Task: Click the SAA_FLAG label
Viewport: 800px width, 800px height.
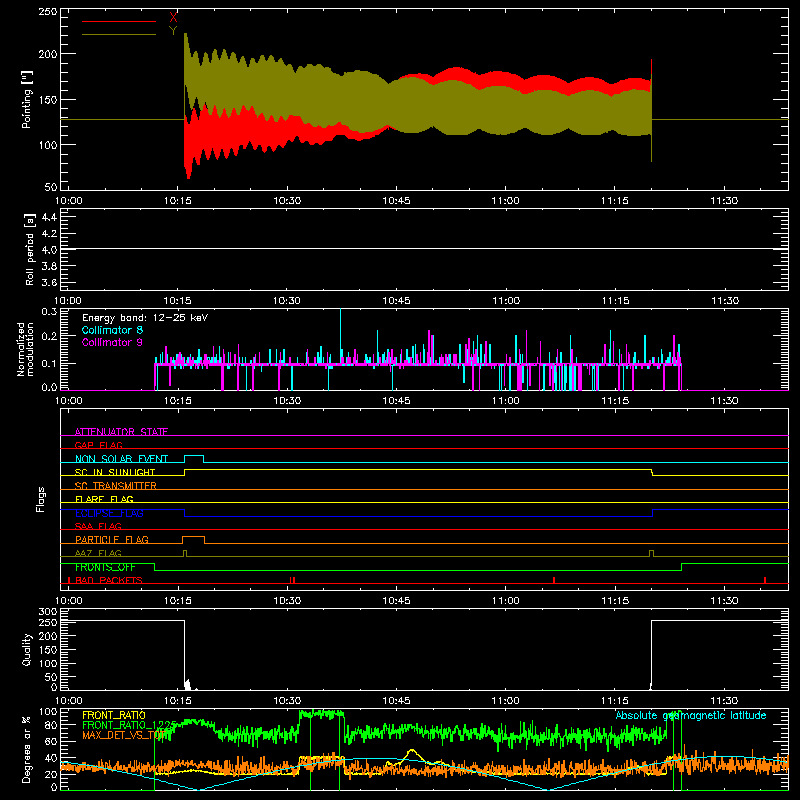Action: tap(98, 526)
